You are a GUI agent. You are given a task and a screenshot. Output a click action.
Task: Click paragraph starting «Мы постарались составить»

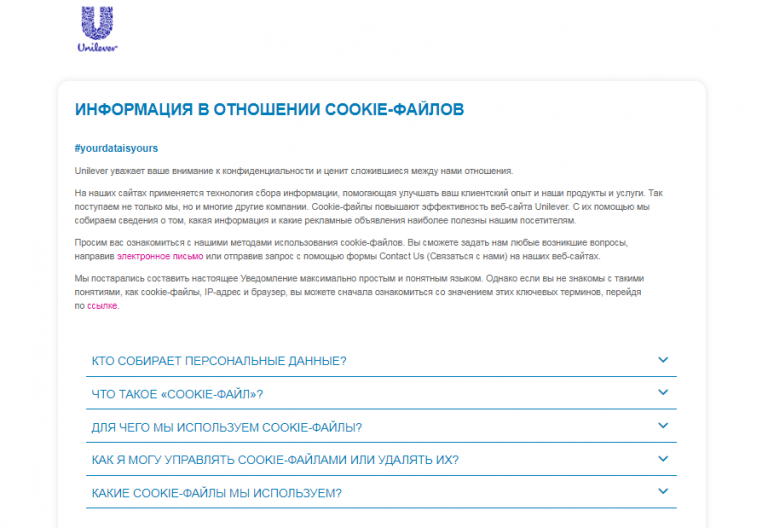pos(359,292)
